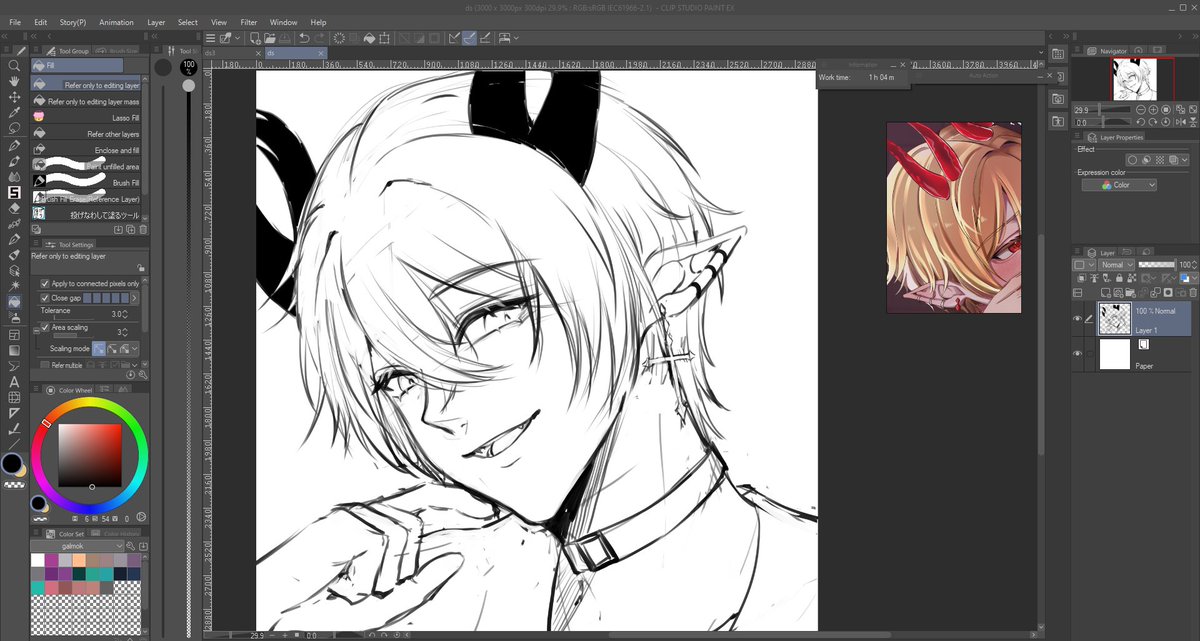Click the layer opacity value field
The height and width of the screenshot is (641, 1200).
(x=1185, y=265)
